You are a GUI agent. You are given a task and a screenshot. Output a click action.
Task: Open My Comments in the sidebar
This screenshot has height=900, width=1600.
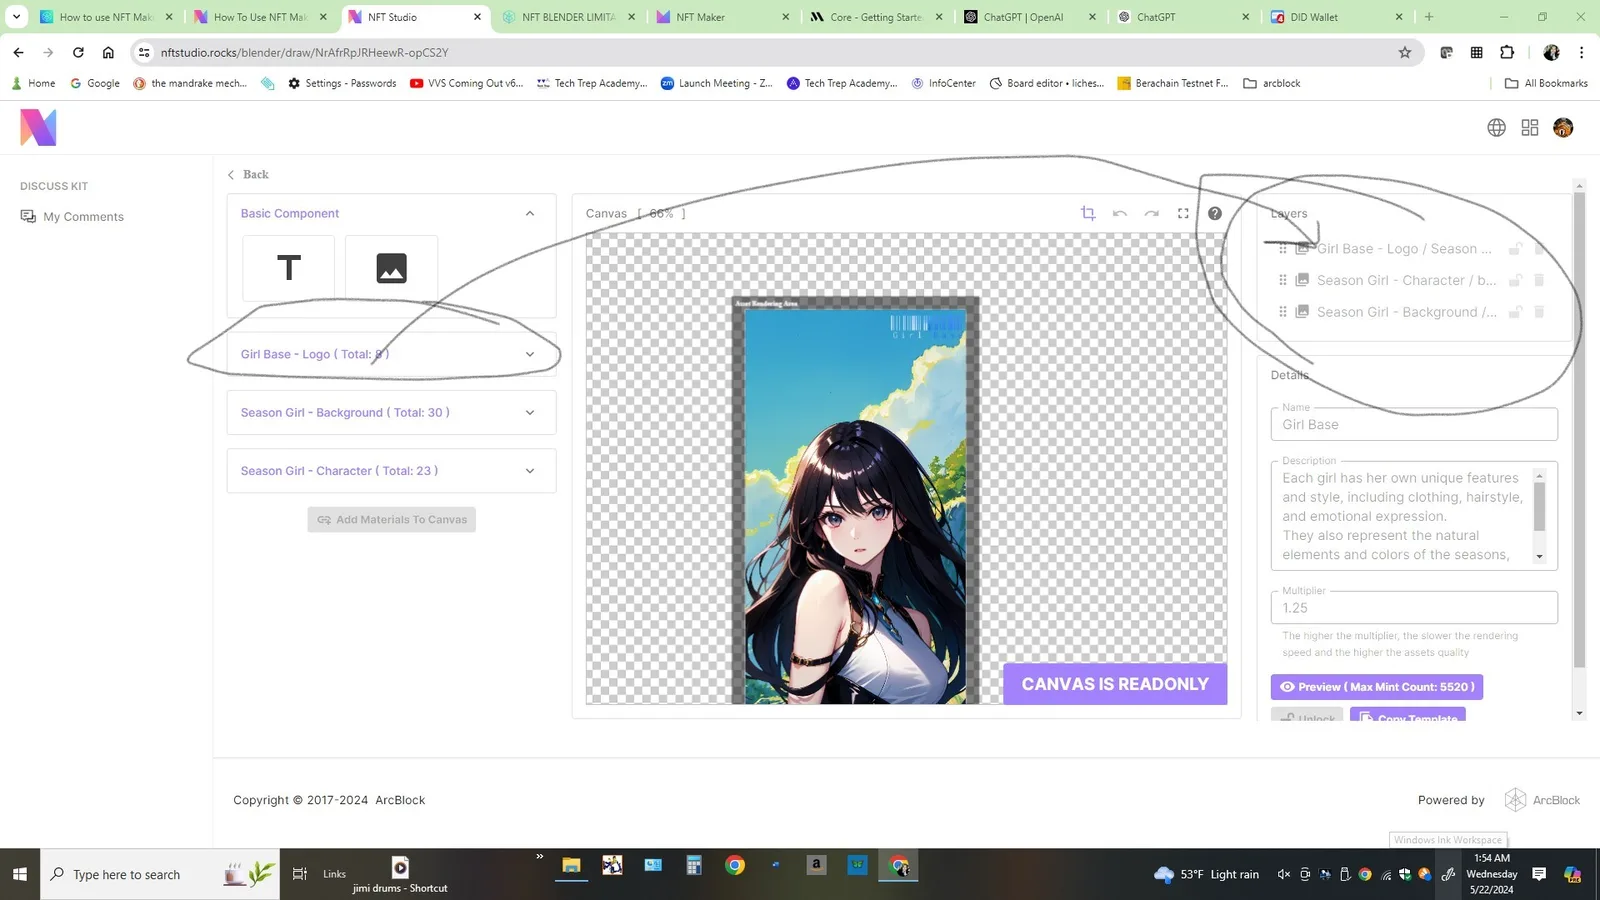point(72,217)
